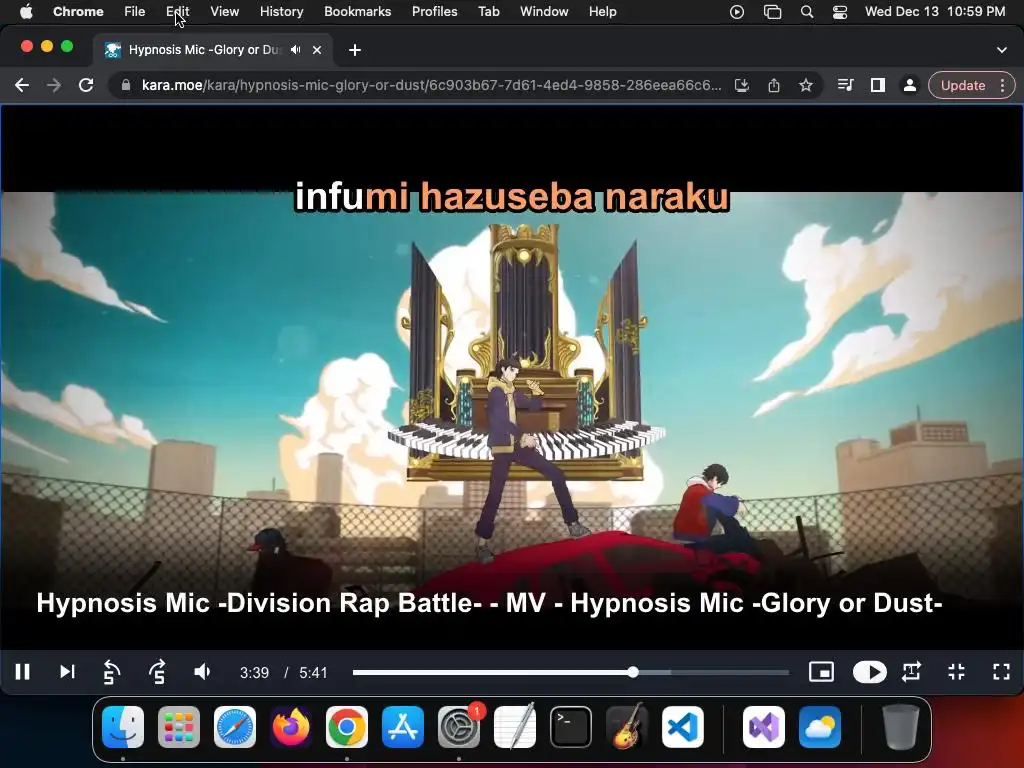The image size is (1024, 768).
Task: Expand the tab search chevron
Action: pos(1002,50)
